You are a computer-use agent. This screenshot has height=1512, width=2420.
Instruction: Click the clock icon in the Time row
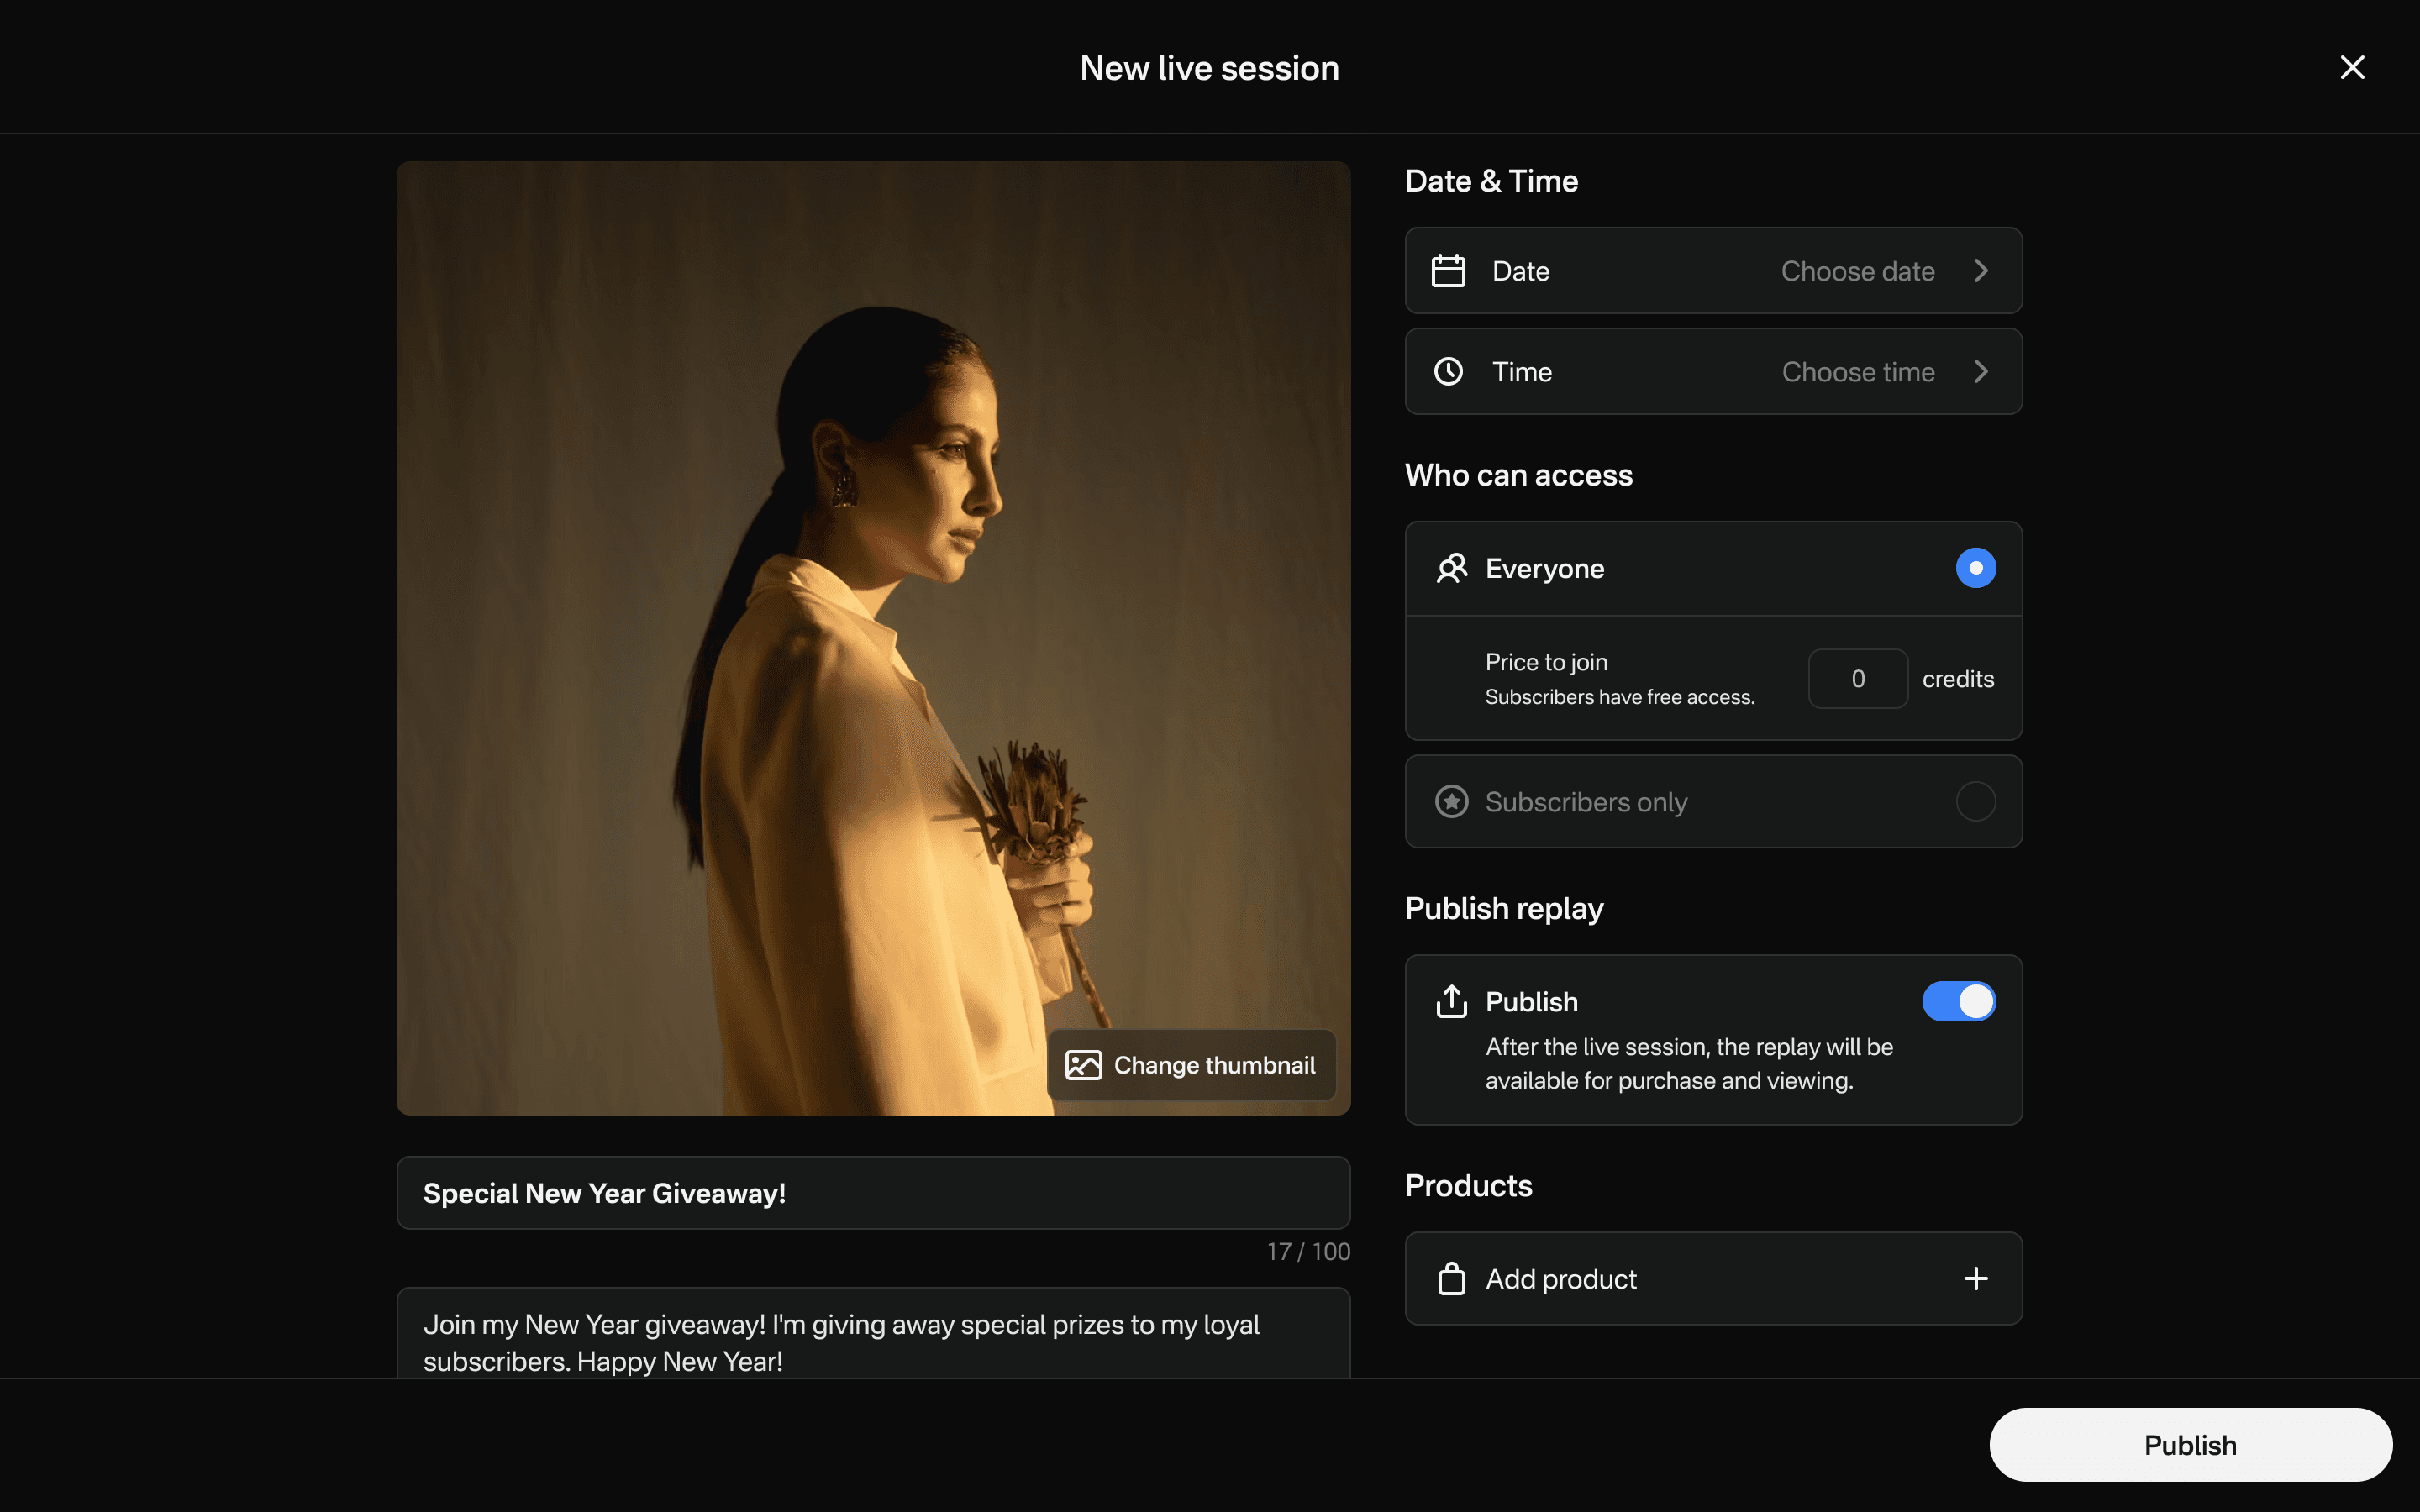pos(1448,372)
